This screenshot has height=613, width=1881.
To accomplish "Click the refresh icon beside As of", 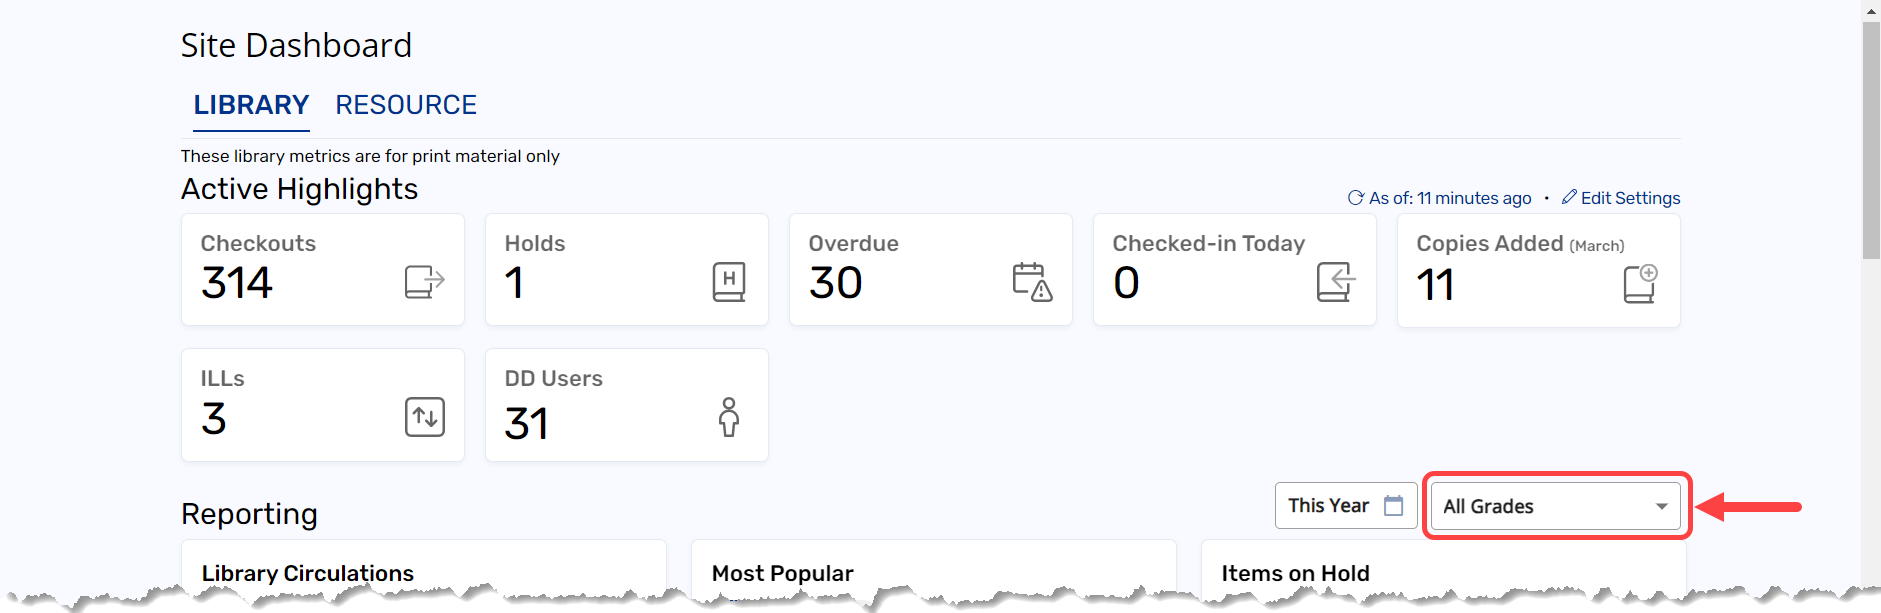I will click(x=1355, y=198).
